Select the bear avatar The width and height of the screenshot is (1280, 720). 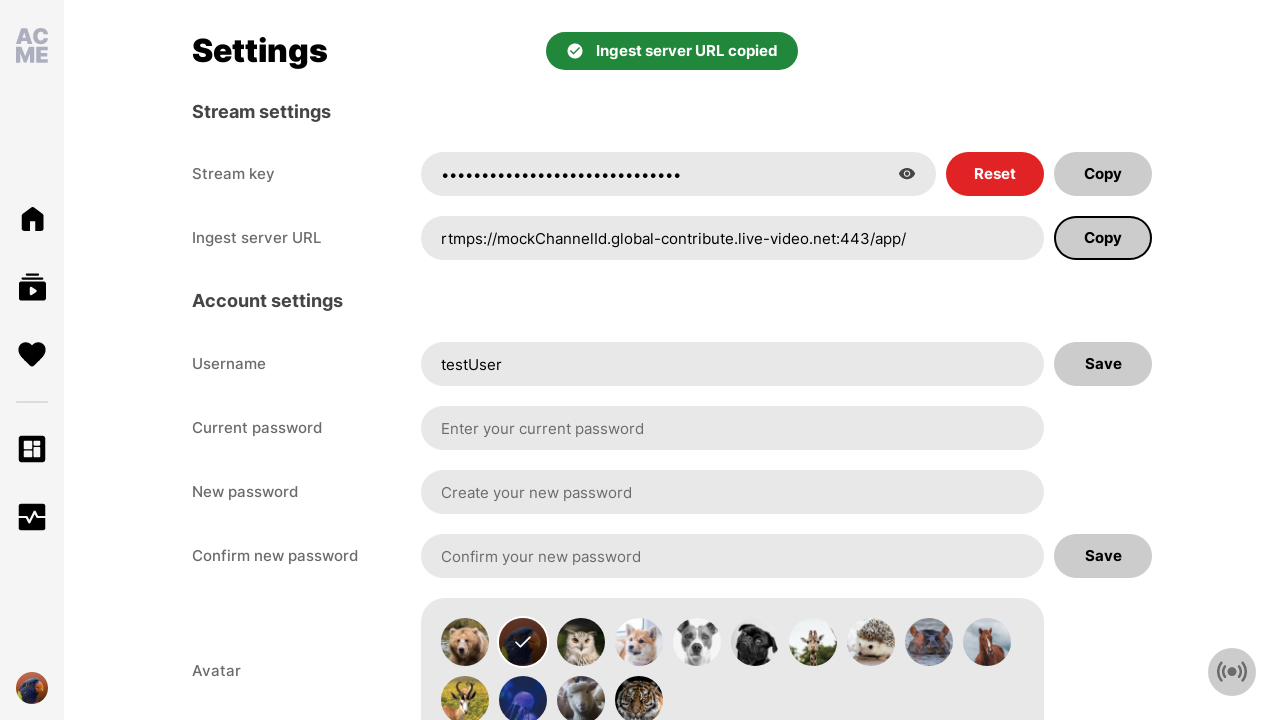(x=465, y=642)
